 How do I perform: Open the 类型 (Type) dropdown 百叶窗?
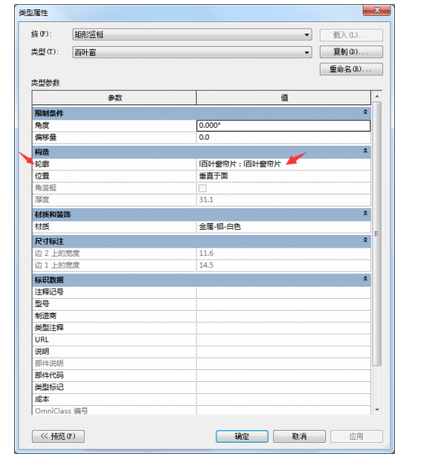[x=192, y=52]
